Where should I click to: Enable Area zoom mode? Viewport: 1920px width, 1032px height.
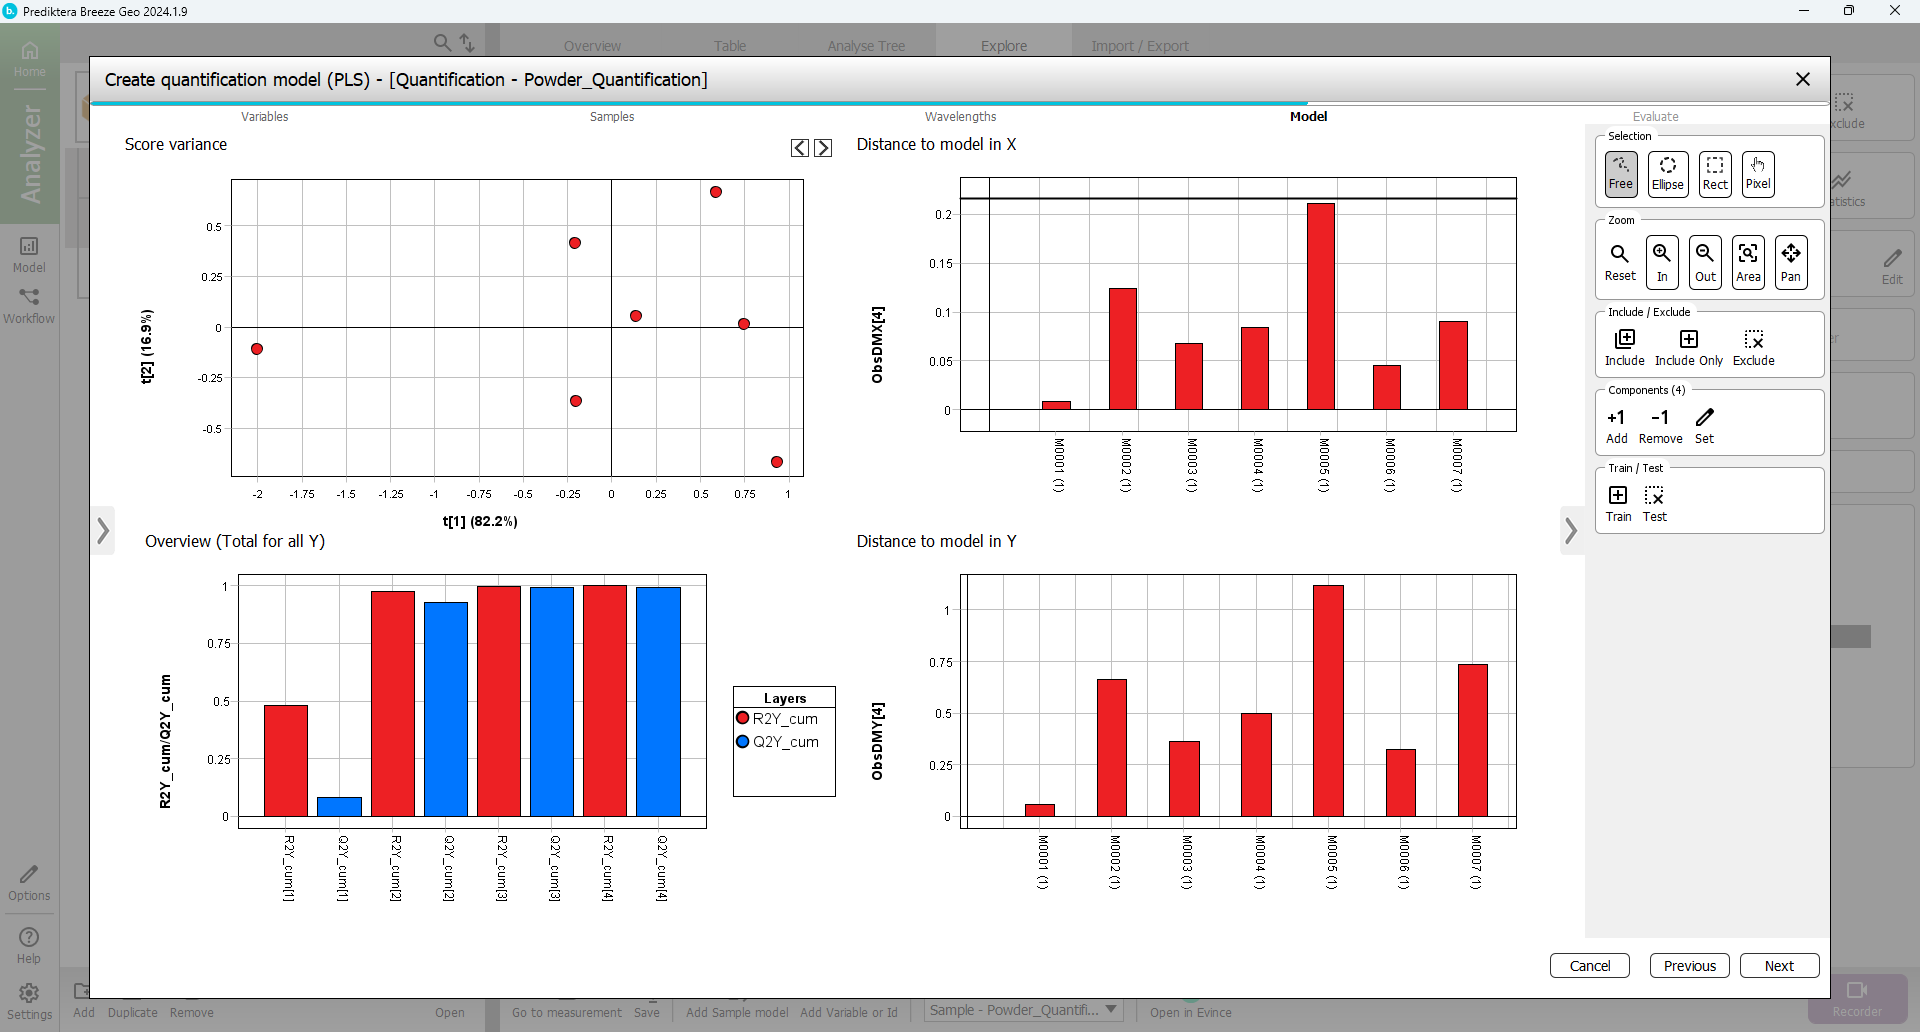[x=1748, y=262]
